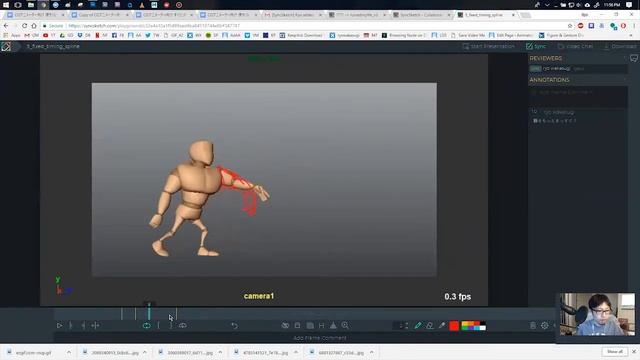The height and width of the screenshot is (360, 640).
Task: Click the browser reload button
Action: pos(24,26)
